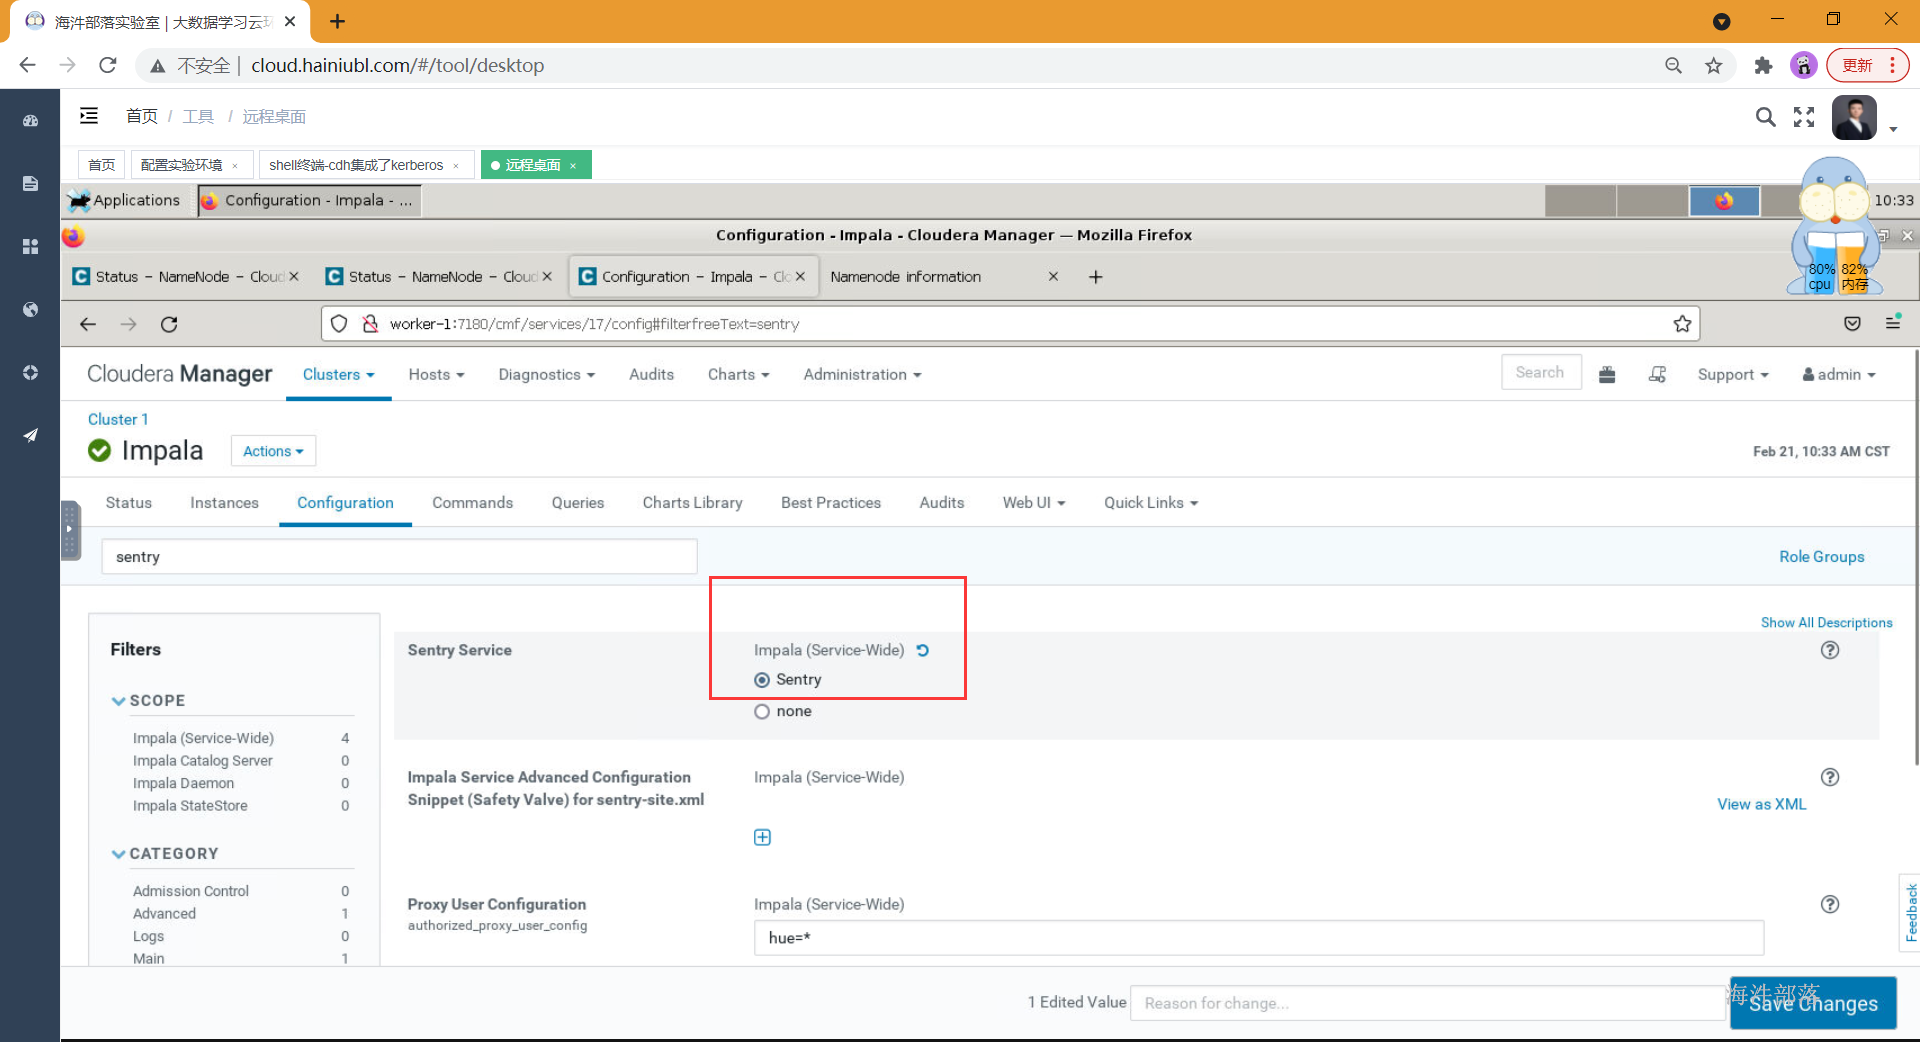Viewport: 1920px width, 1042px height.
Task: Click the Pocket save icon in Firefox
Action: click(x=1852, y=323)
